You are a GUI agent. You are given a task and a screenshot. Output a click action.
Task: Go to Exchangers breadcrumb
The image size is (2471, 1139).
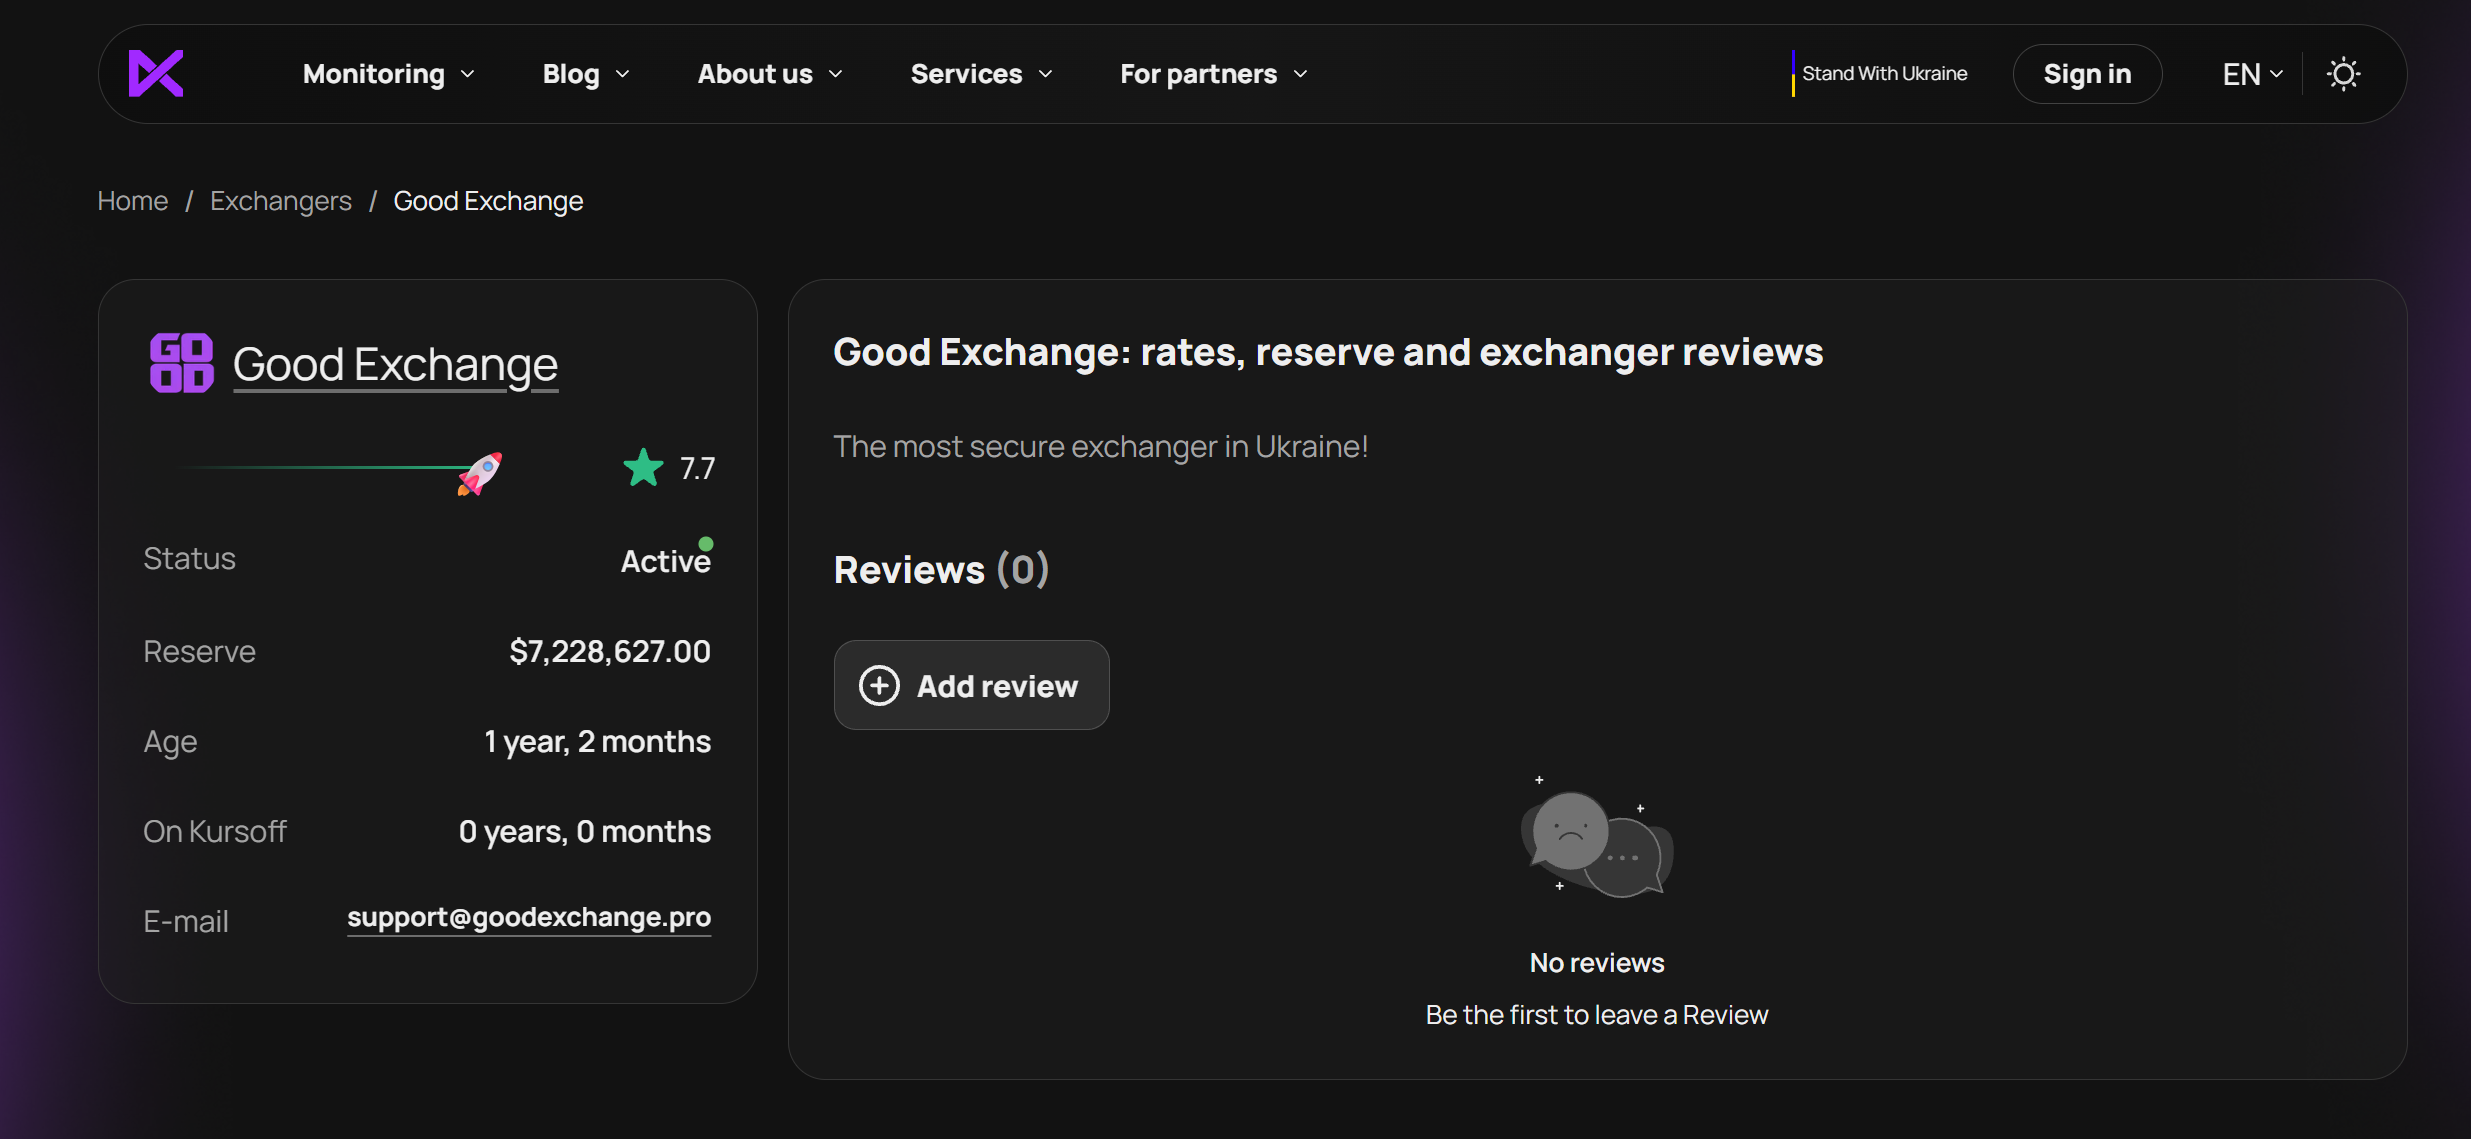pos(281,201)
